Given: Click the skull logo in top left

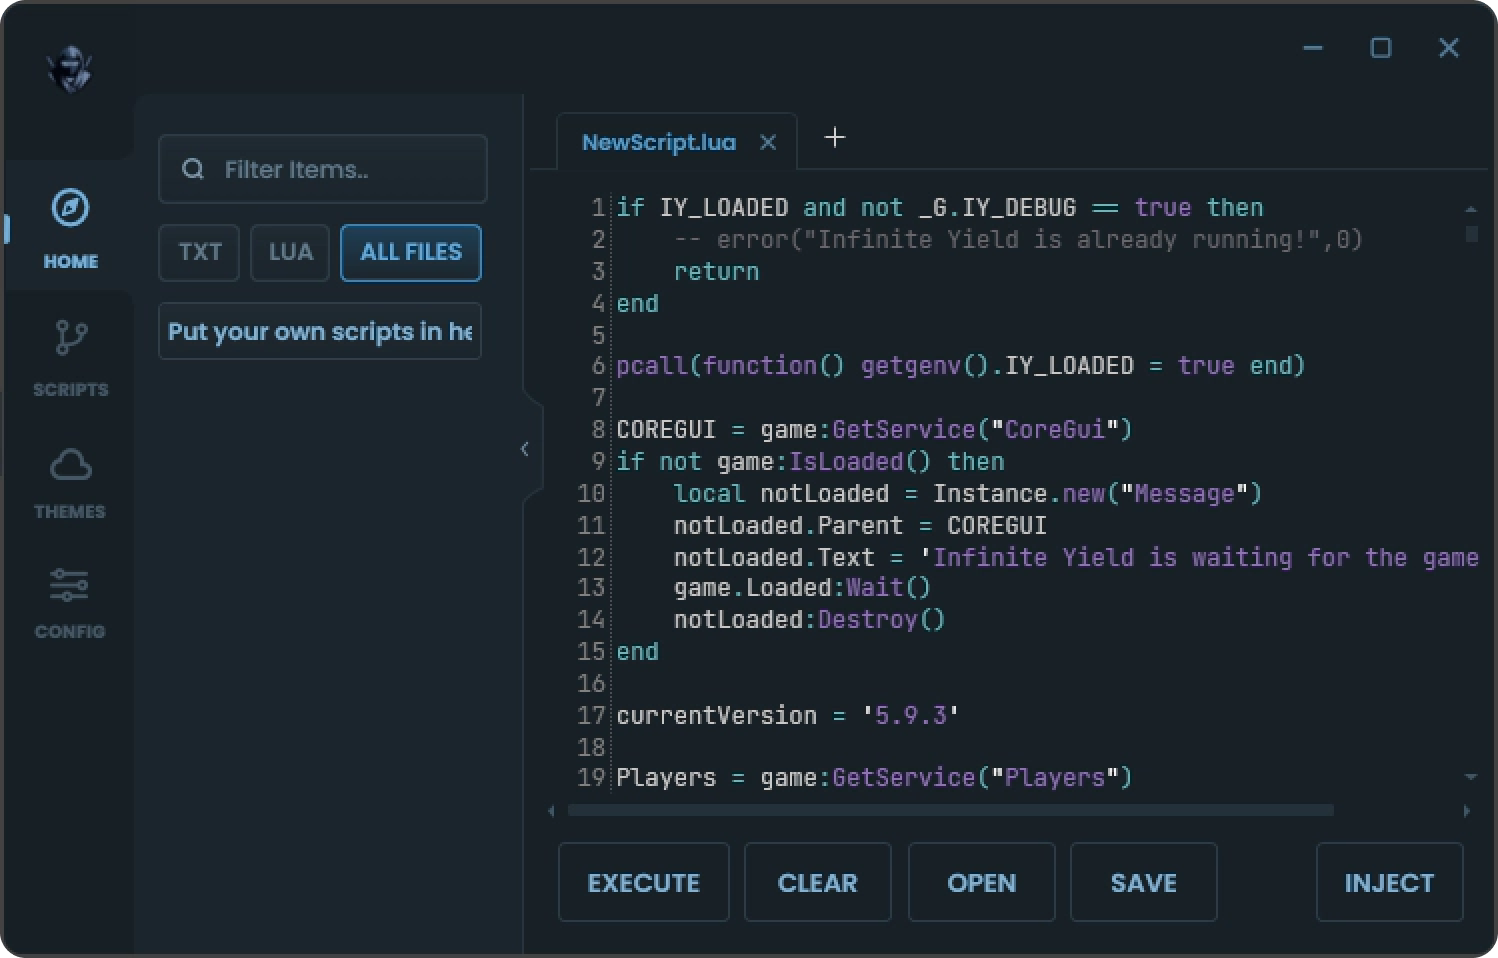Looking at the screenshot, I should 69,68.
